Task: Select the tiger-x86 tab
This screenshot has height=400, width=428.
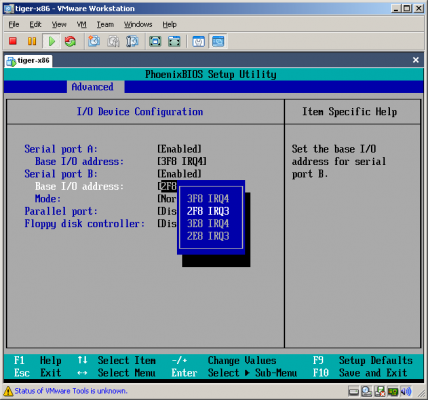Action: tap(28, 61)
